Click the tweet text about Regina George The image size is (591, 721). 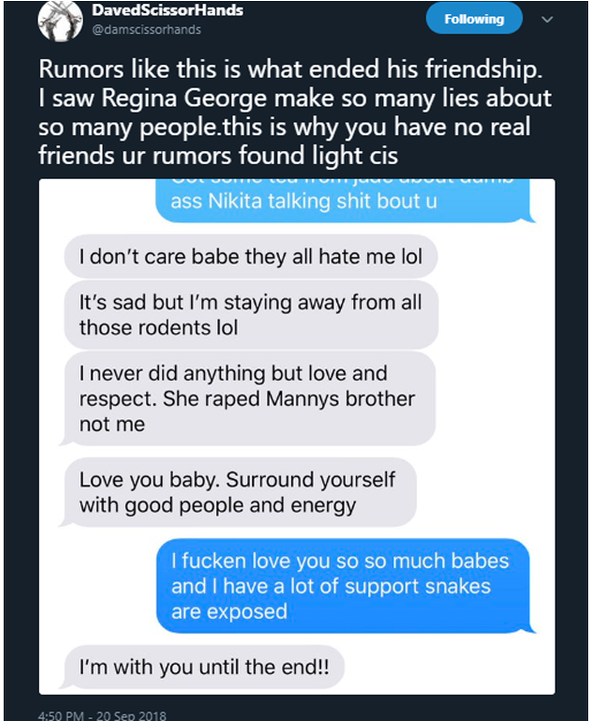(x=295, y=112)
